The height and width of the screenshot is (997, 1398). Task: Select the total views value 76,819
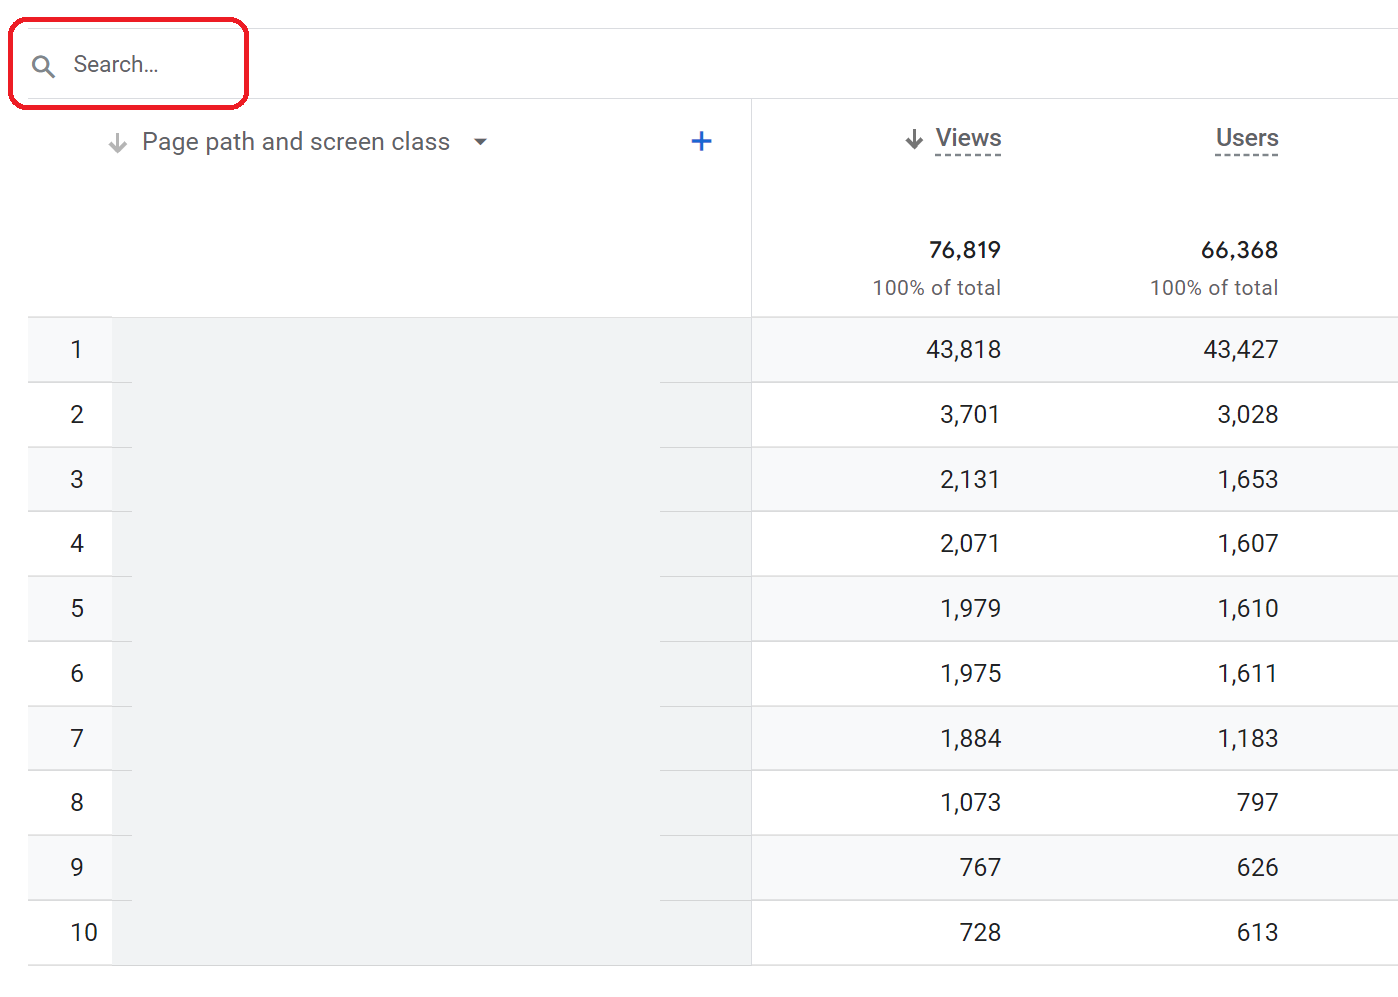(965, 250)
